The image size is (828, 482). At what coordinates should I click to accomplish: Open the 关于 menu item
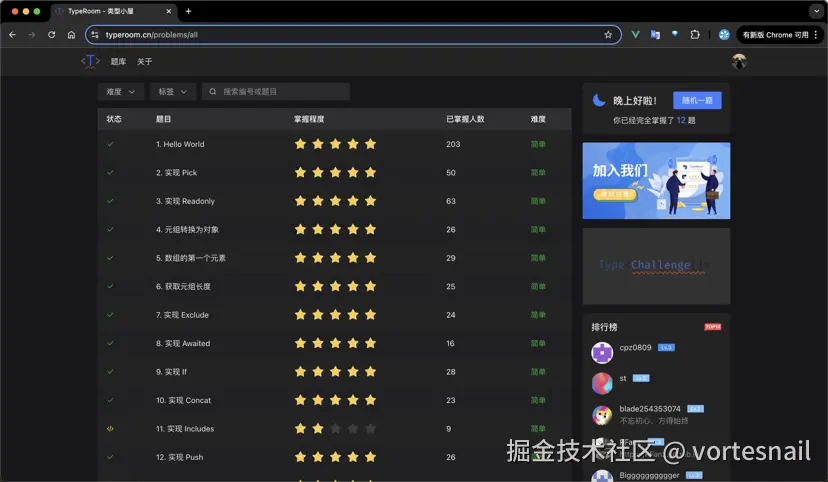click(x=145, y=61)
